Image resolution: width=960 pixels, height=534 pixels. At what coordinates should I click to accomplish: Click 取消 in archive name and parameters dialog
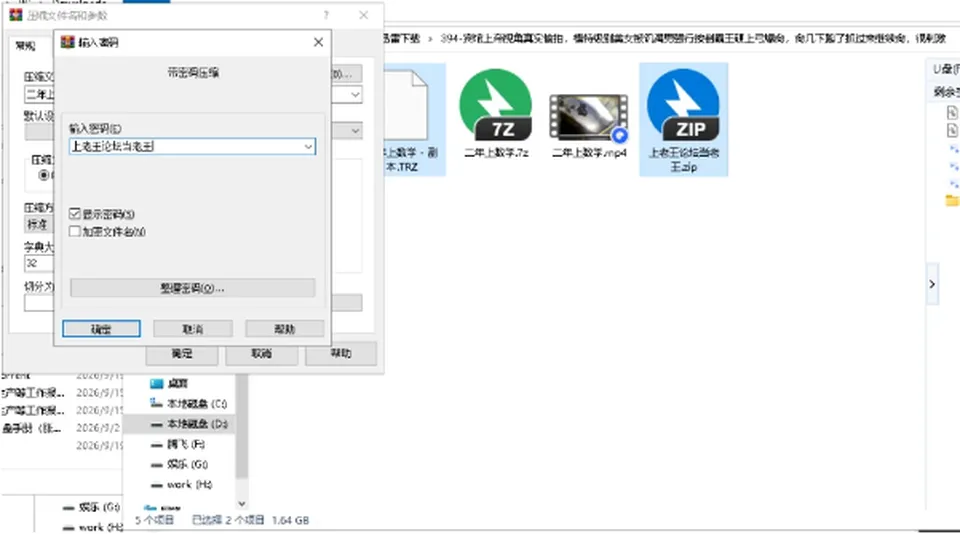[x=261, y=354]
